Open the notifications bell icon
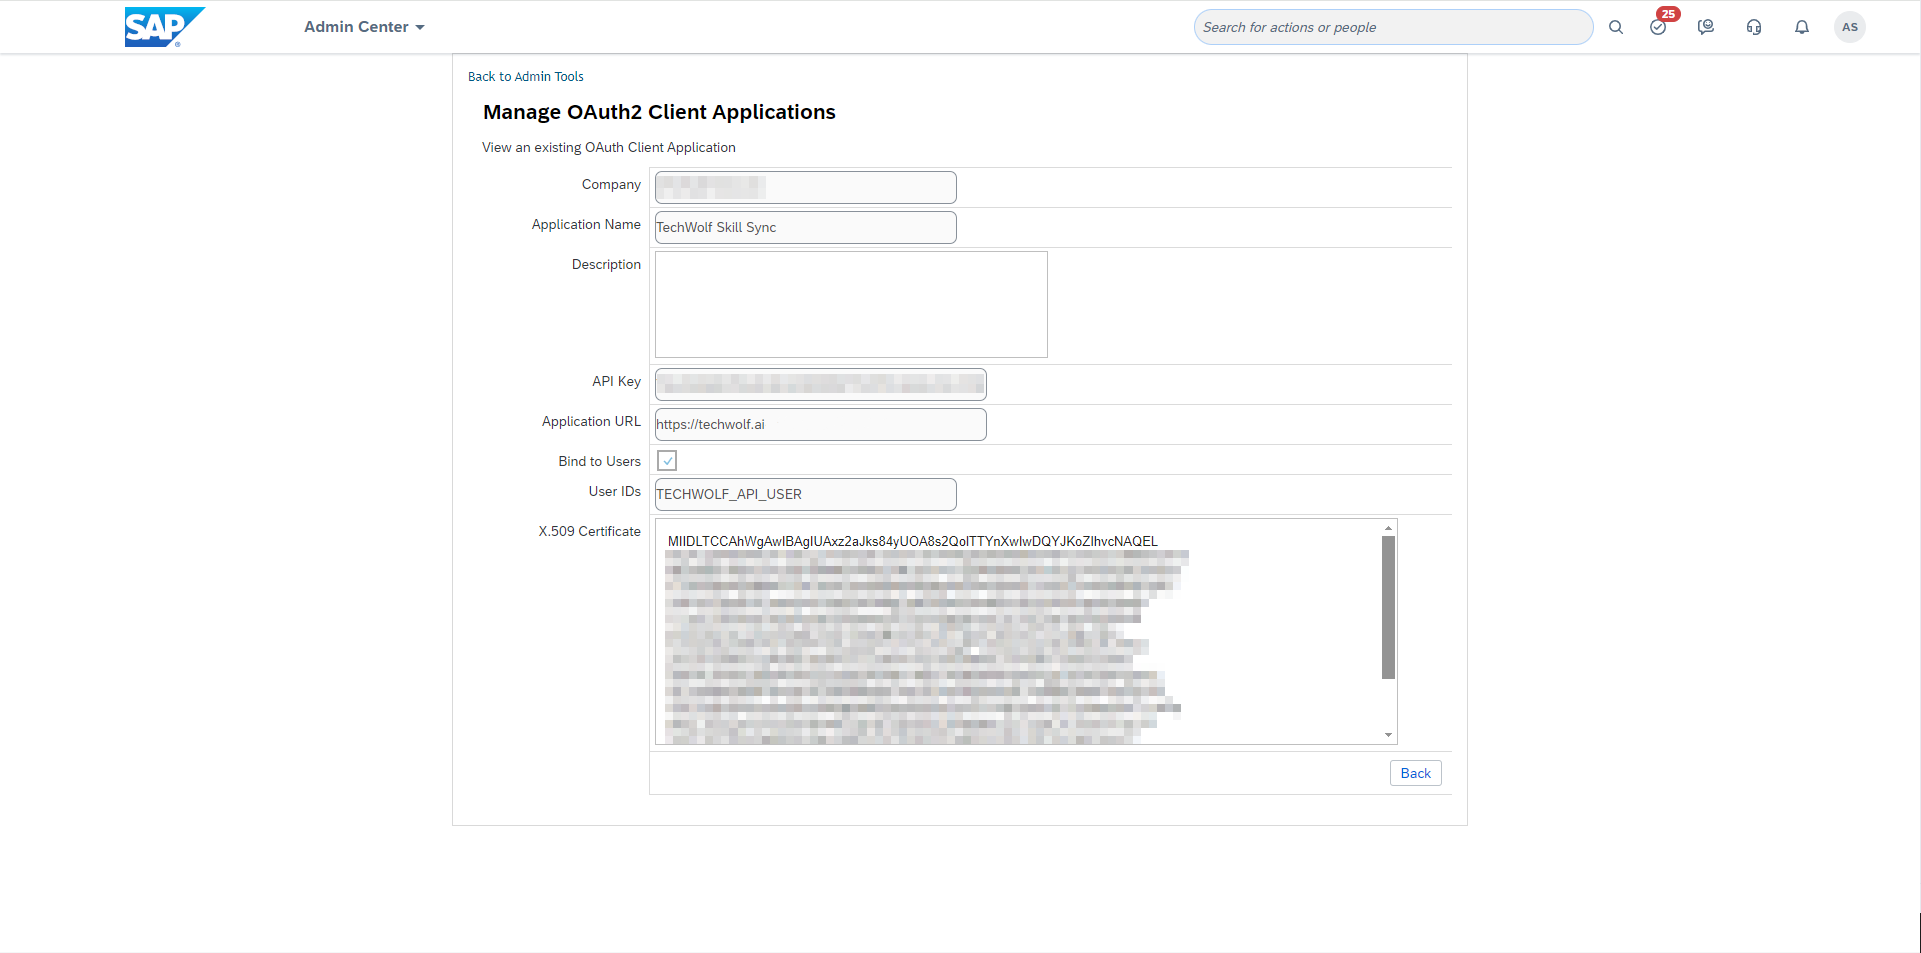 coord(1801,27)
